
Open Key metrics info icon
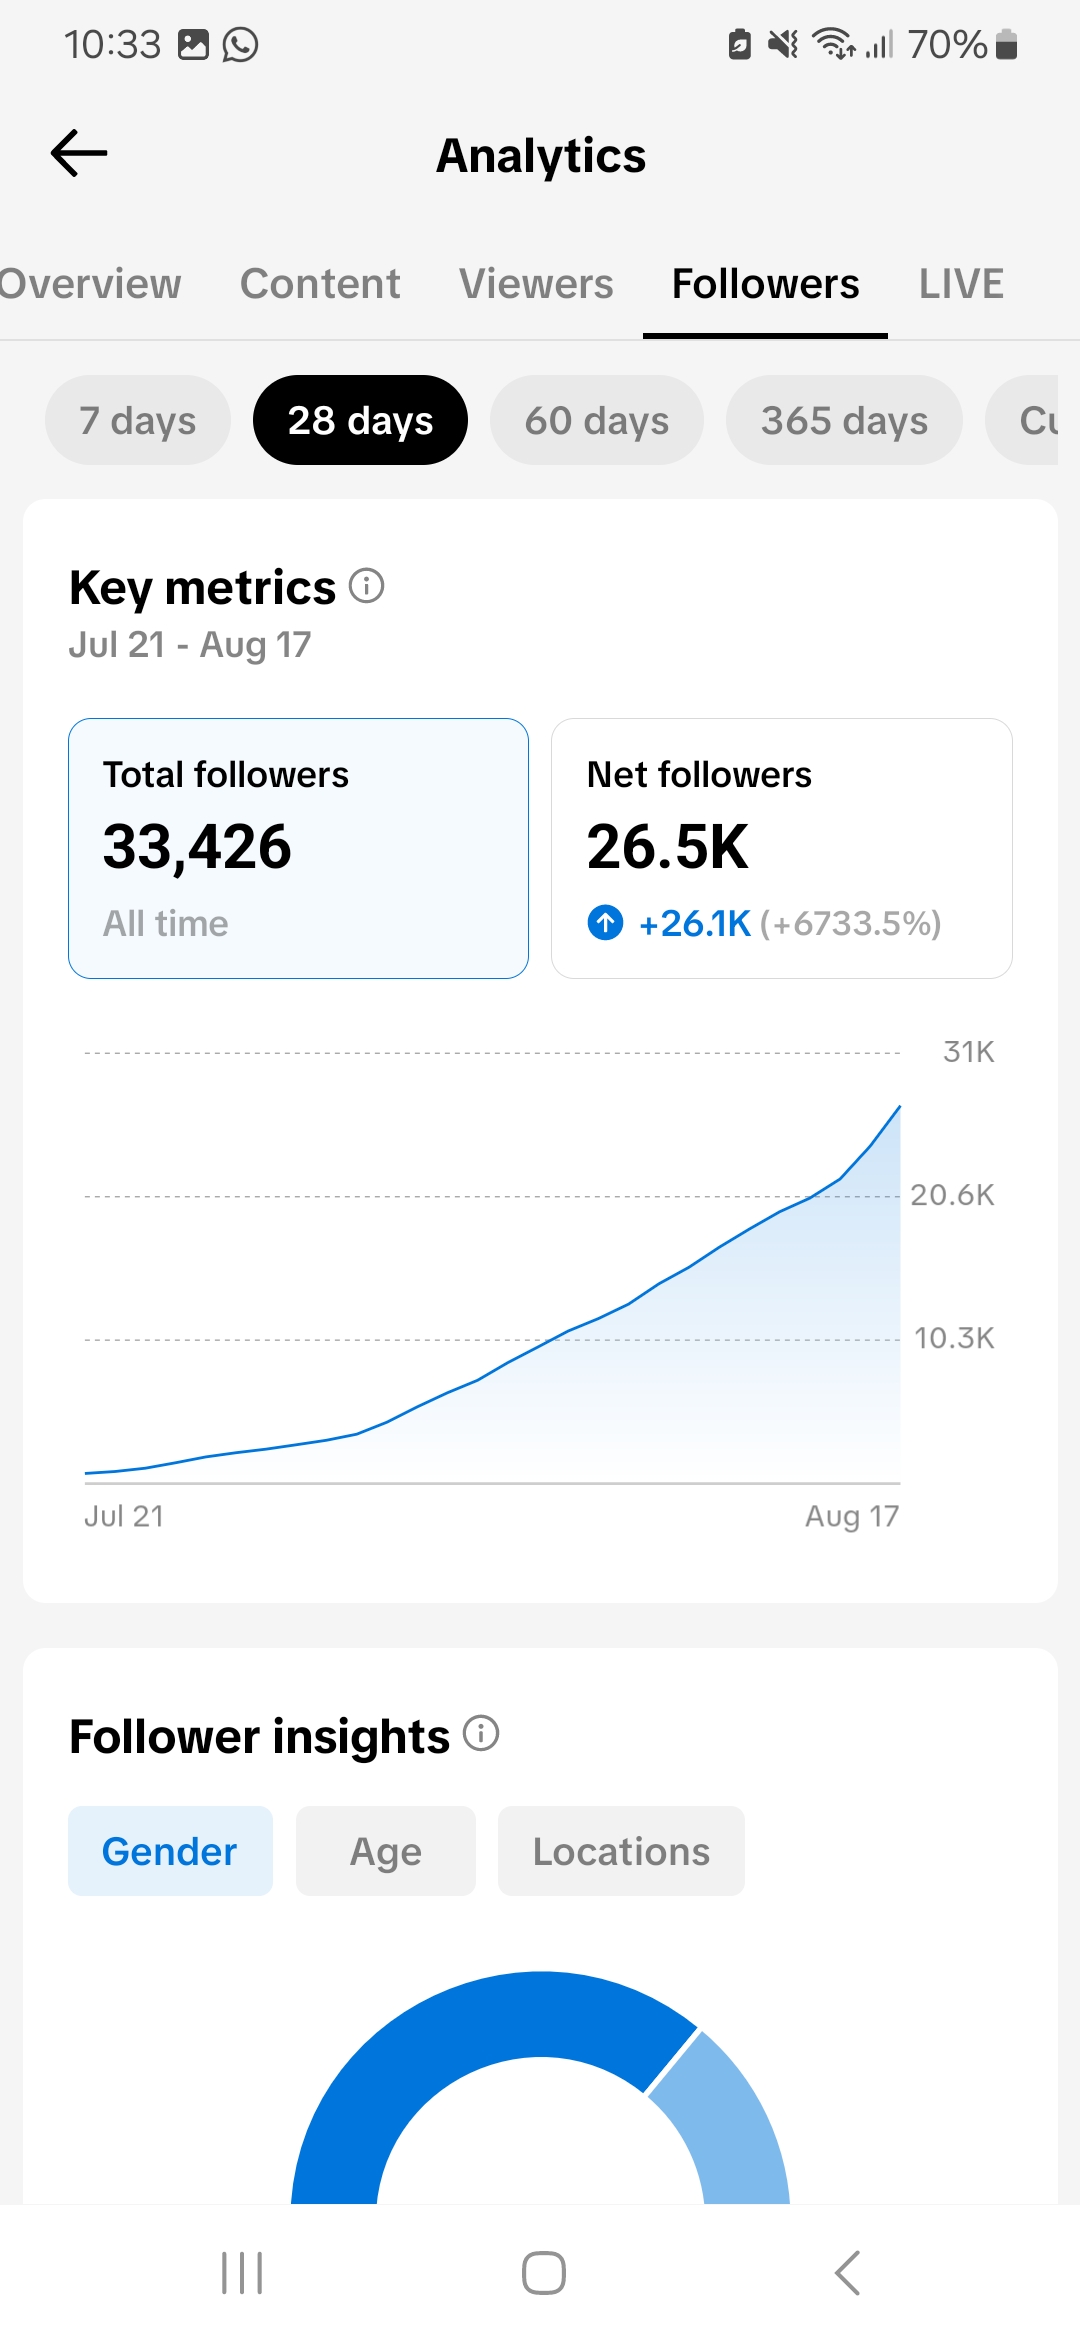(367, 586)
